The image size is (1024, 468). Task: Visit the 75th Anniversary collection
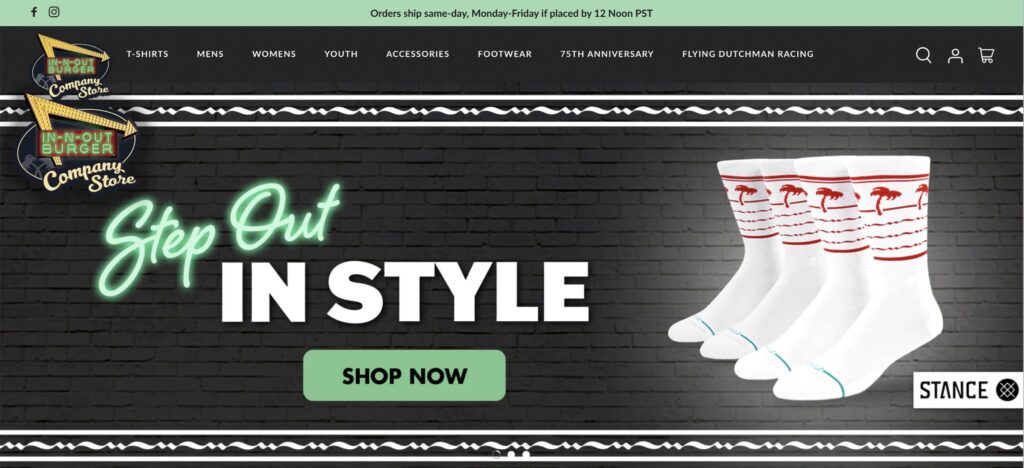click(x=607, y=54)
